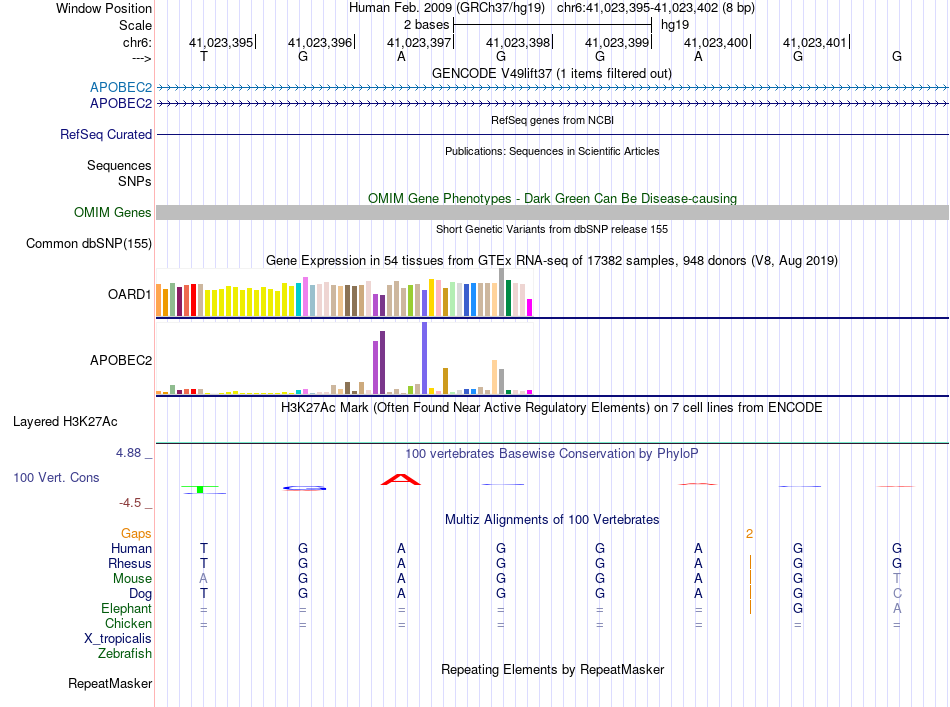The width and height of the screenshot is (950, 707).
Task: Select the Scale track label
Action: [135, 25]
